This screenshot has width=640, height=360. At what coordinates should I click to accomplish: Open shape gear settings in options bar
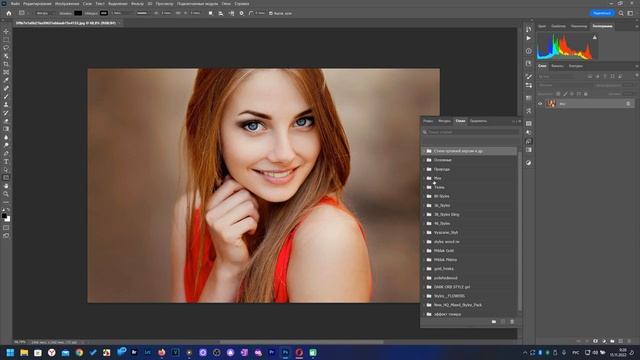tap(242, 13)
